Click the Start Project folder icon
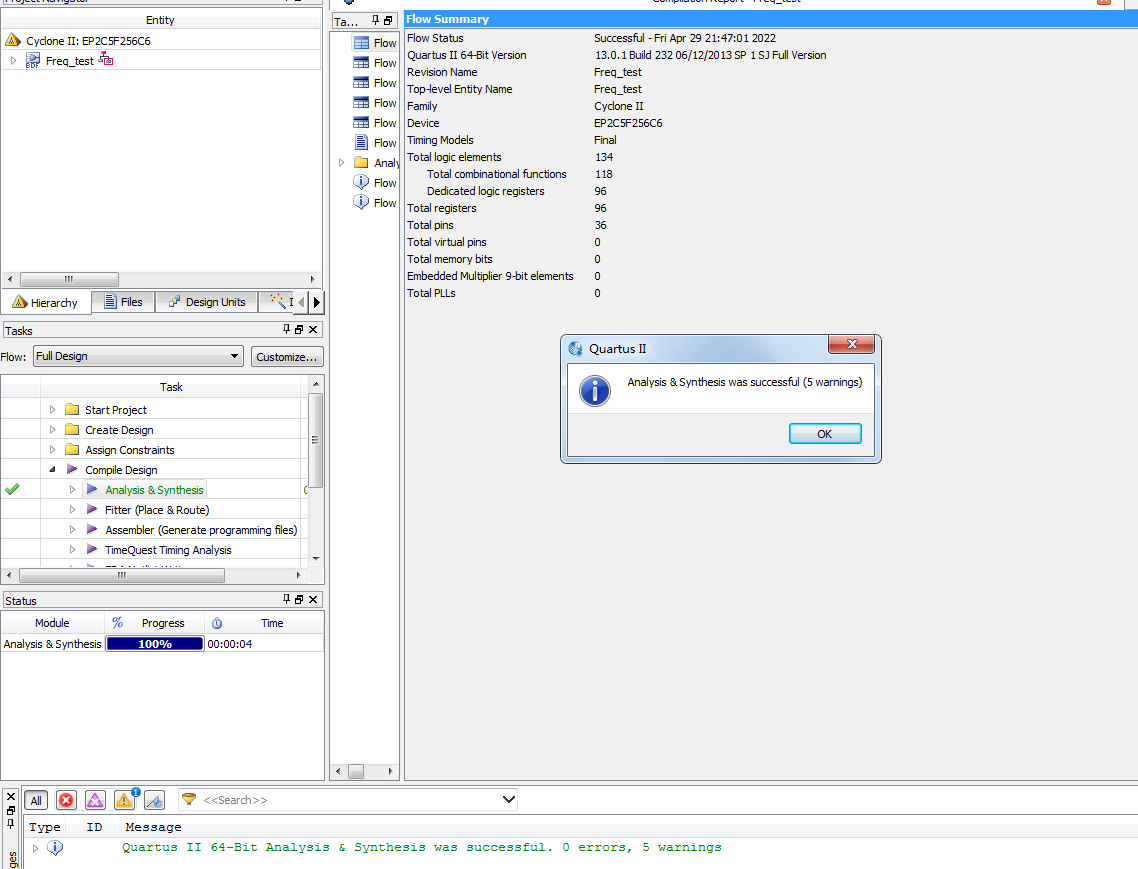The image size is (1138, 869). [72, 409]
